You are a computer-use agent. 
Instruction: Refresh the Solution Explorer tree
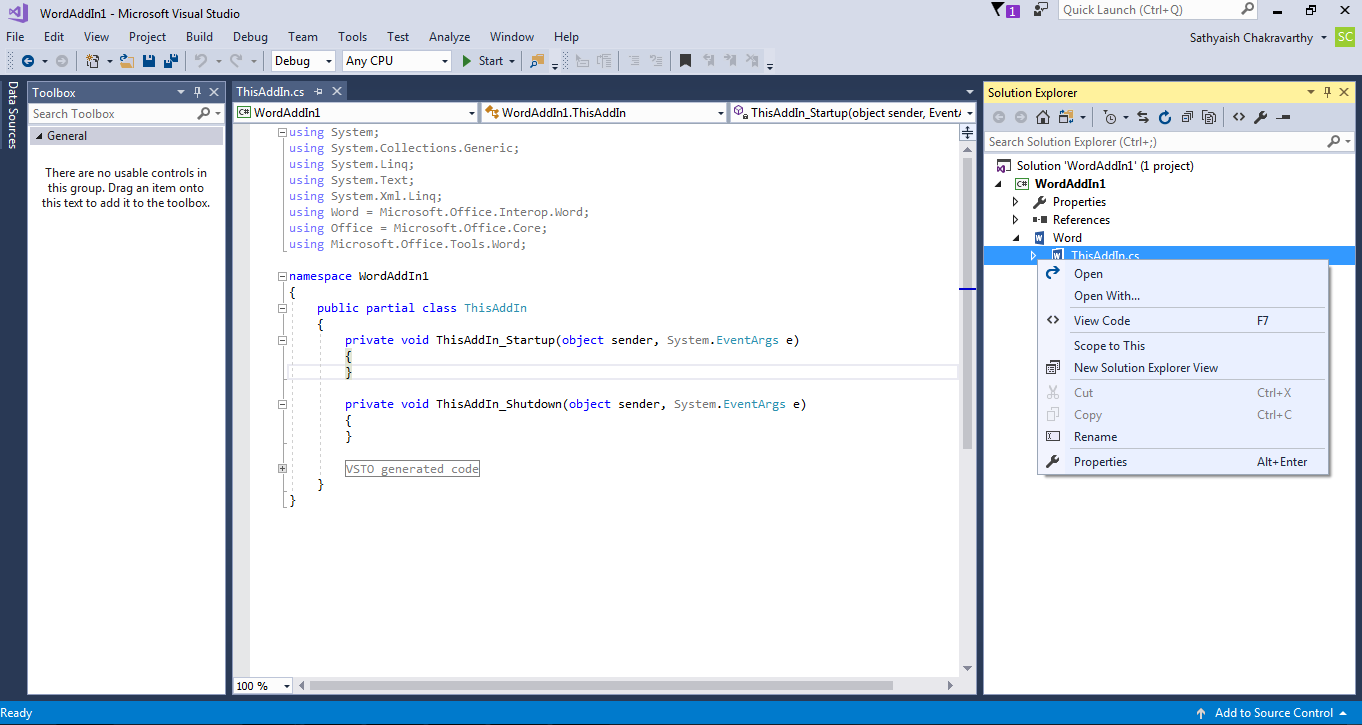tap(1165, 117)
